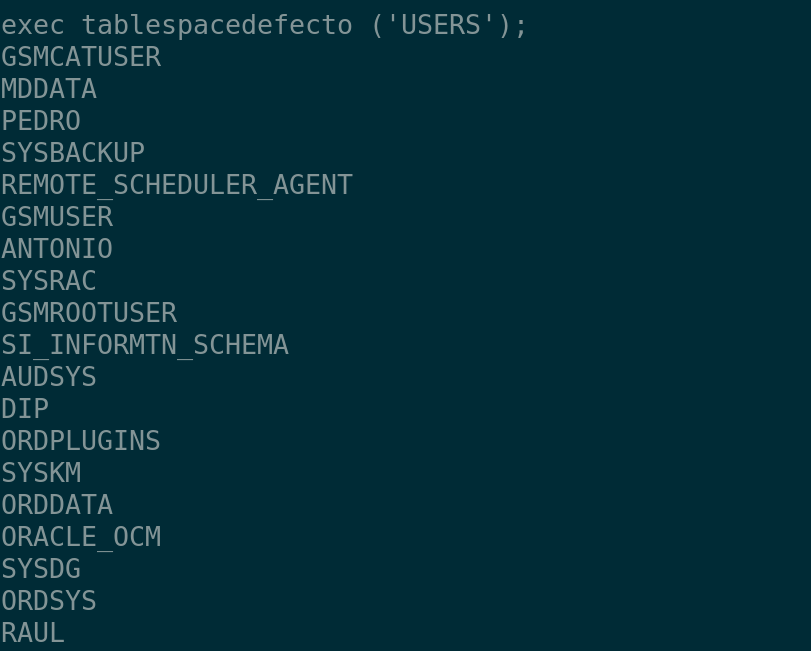Screen dimensions: 811x651
Task: Click the GSMCATUSER output line
Action: point(81,57)
